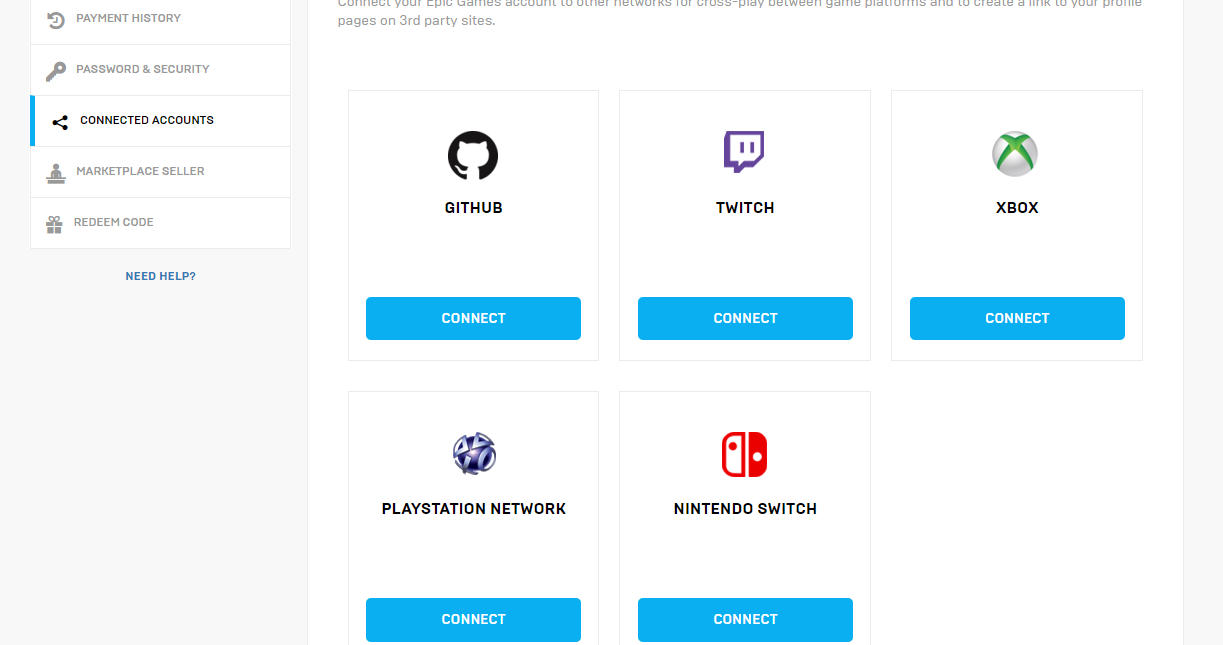
Task: Click the Password & Security key icon
Action: [56, 71]
